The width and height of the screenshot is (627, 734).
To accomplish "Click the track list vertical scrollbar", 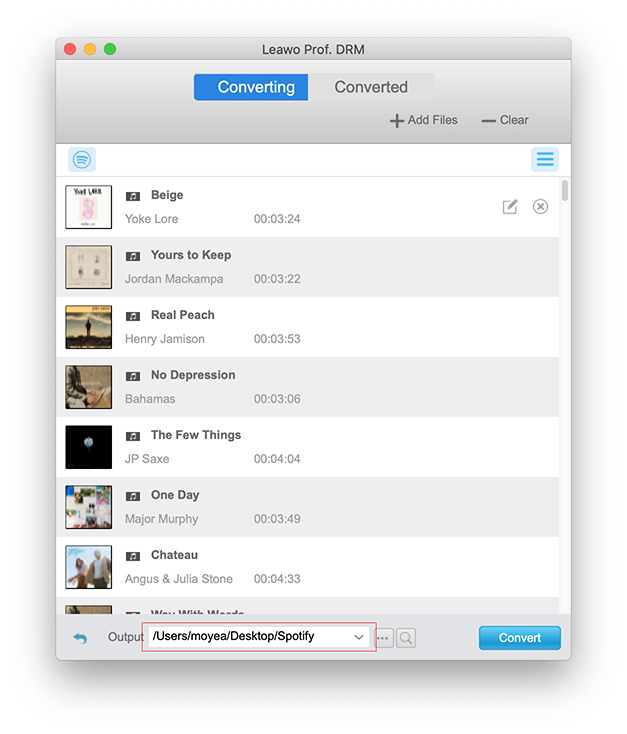I will (x=565, y=191).
